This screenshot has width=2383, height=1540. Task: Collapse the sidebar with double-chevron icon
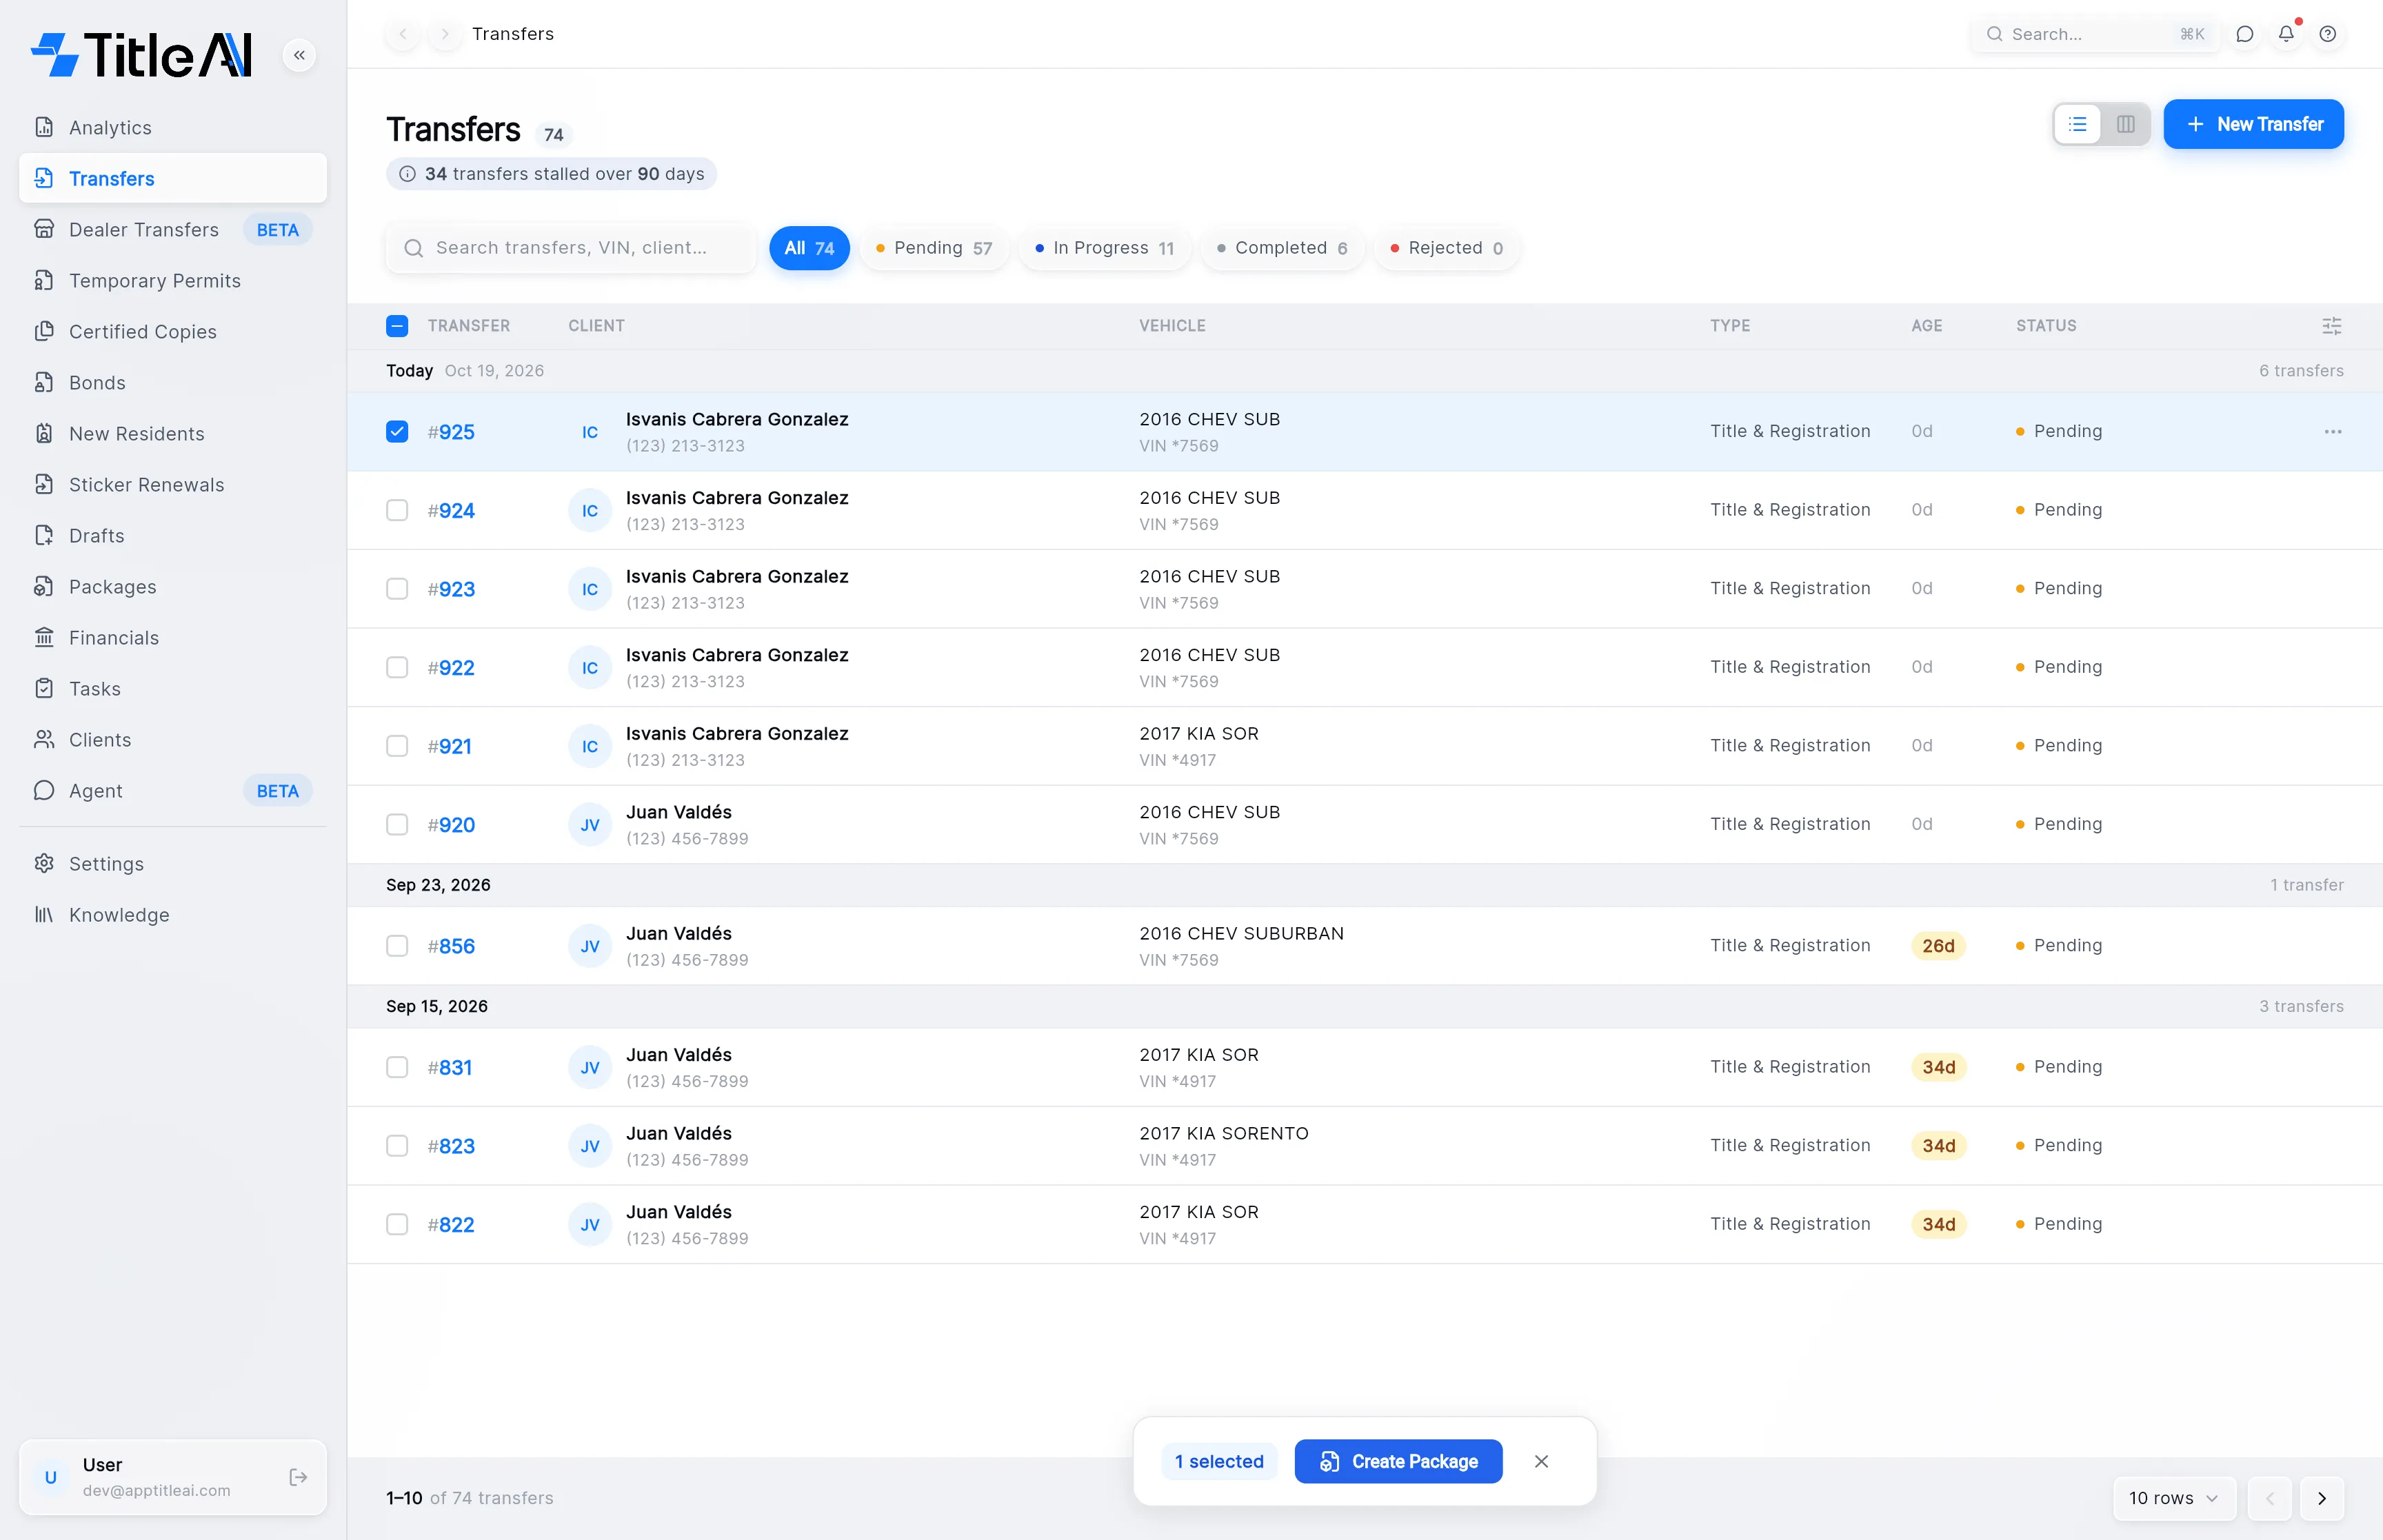299,55
